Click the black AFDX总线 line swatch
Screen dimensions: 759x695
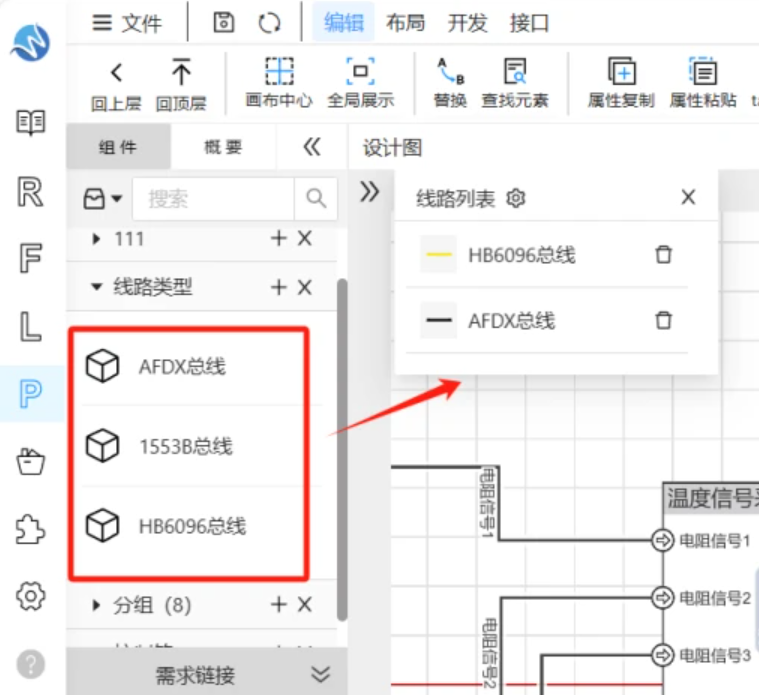tap(439, 320)
